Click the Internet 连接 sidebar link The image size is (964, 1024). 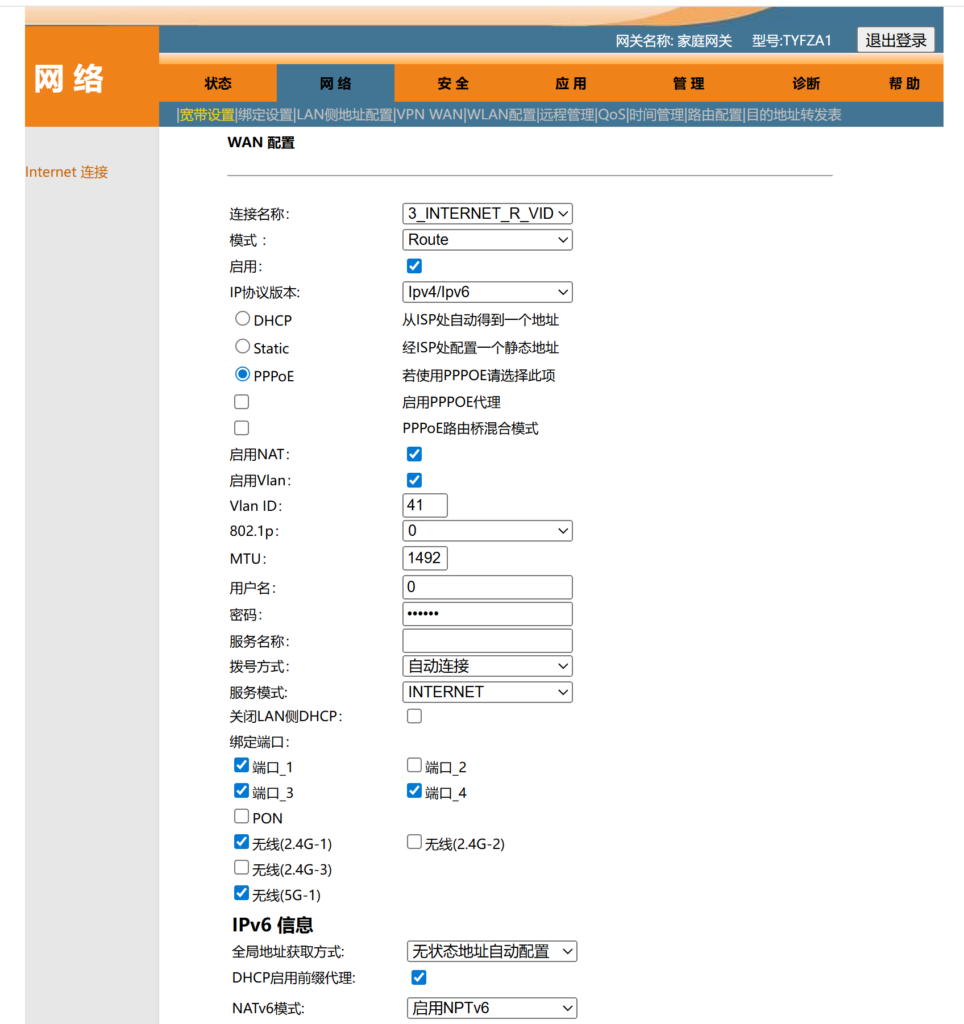tap(66, 172)
